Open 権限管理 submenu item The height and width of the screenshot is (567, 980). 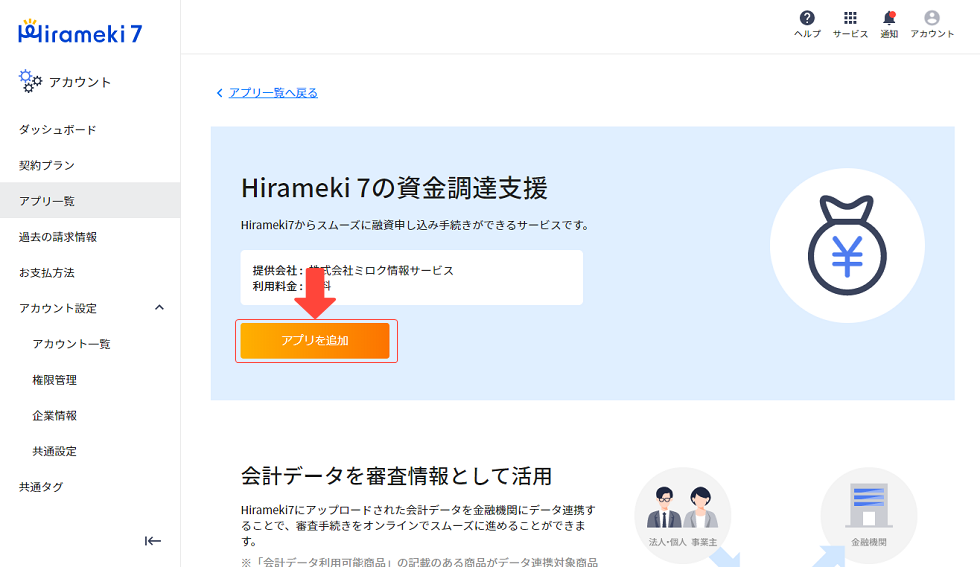click(x=90, y=379)
